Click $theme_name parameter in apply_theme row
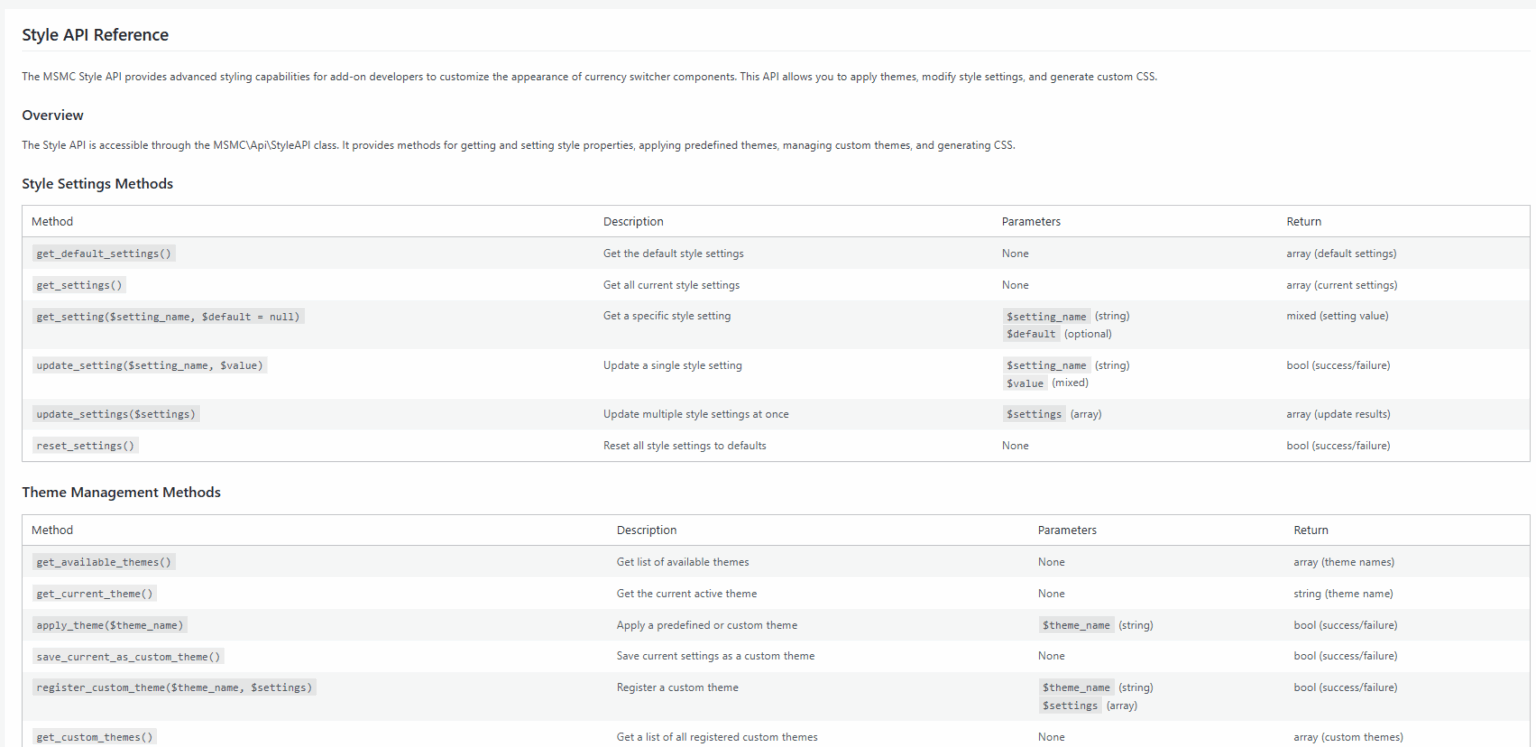This screenshot has height=747, width=1536. 1075,625
